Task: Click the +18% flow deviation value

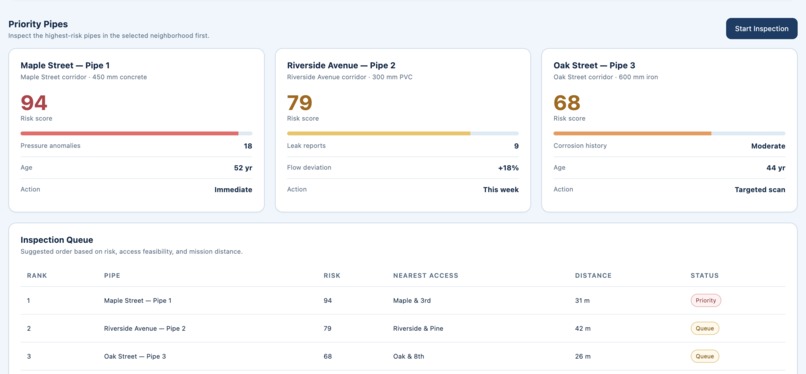Action: [508, 167]
